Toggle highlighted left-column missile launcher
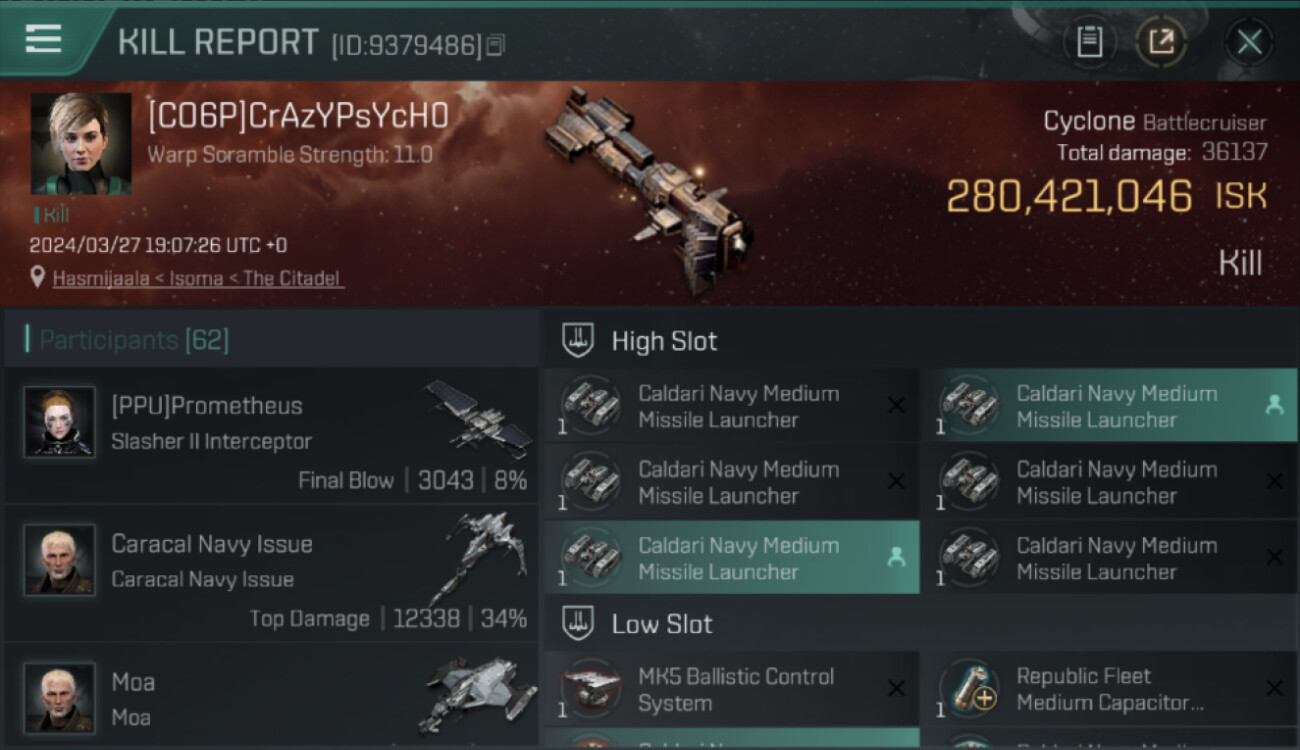The height and width of the screenshot is (750, 1300). click(732, 558)
